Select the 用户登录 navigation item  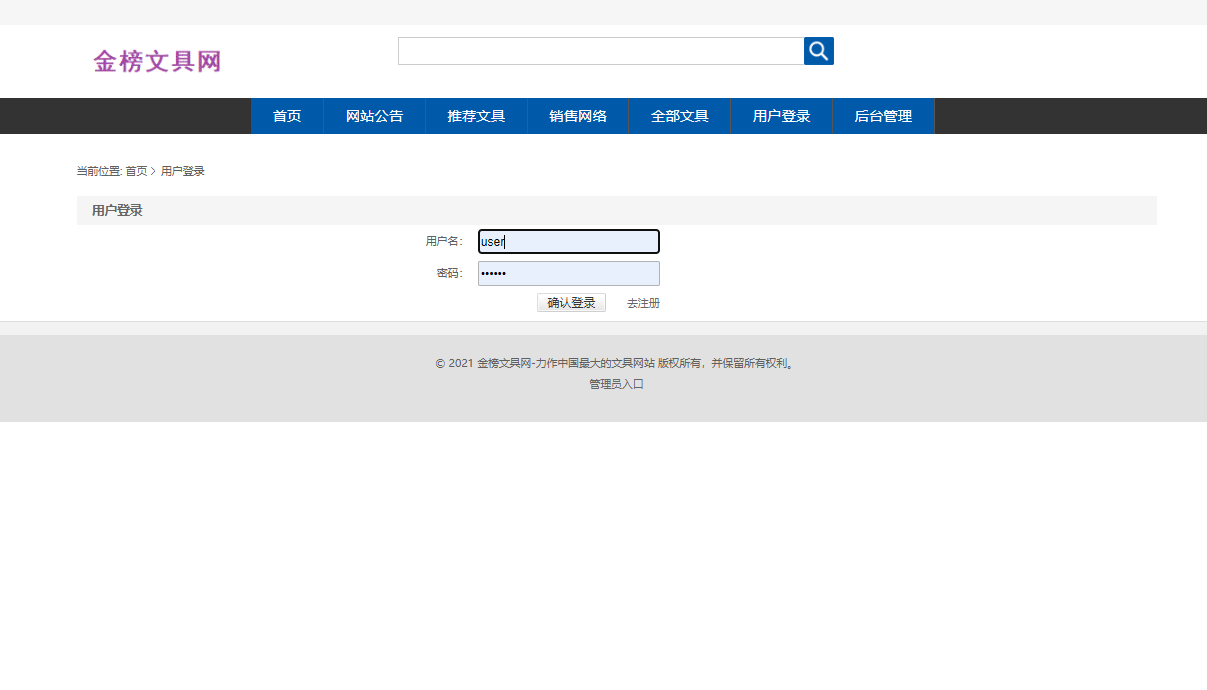pos(781,115)
